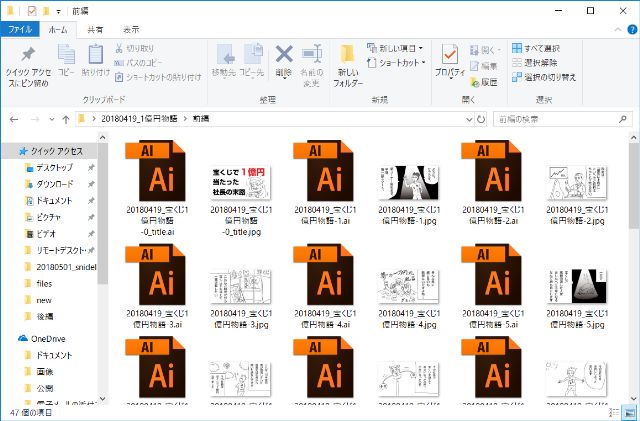Click Invert Selection (選択の切り替え)
The height and width of the screenshot is (421, 640).
[x=544, y=77]
